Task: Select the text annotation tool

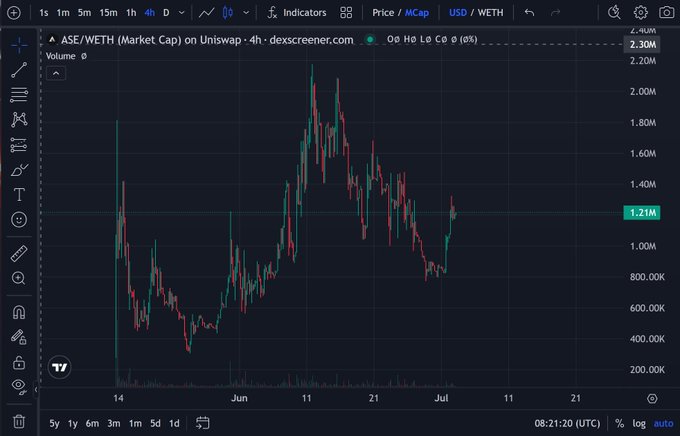Action: (19, 194)
